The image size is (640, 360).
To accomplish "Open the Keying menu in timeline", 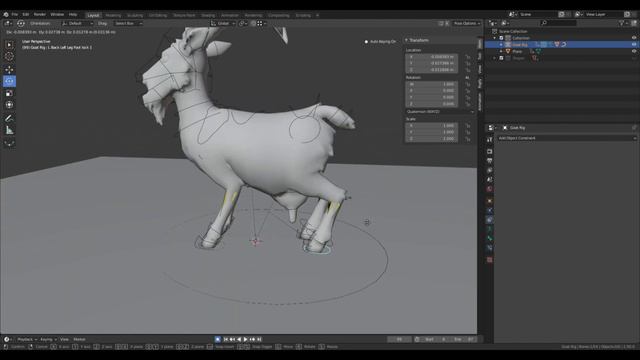I will pyautogui.click(x=48, y=339).
